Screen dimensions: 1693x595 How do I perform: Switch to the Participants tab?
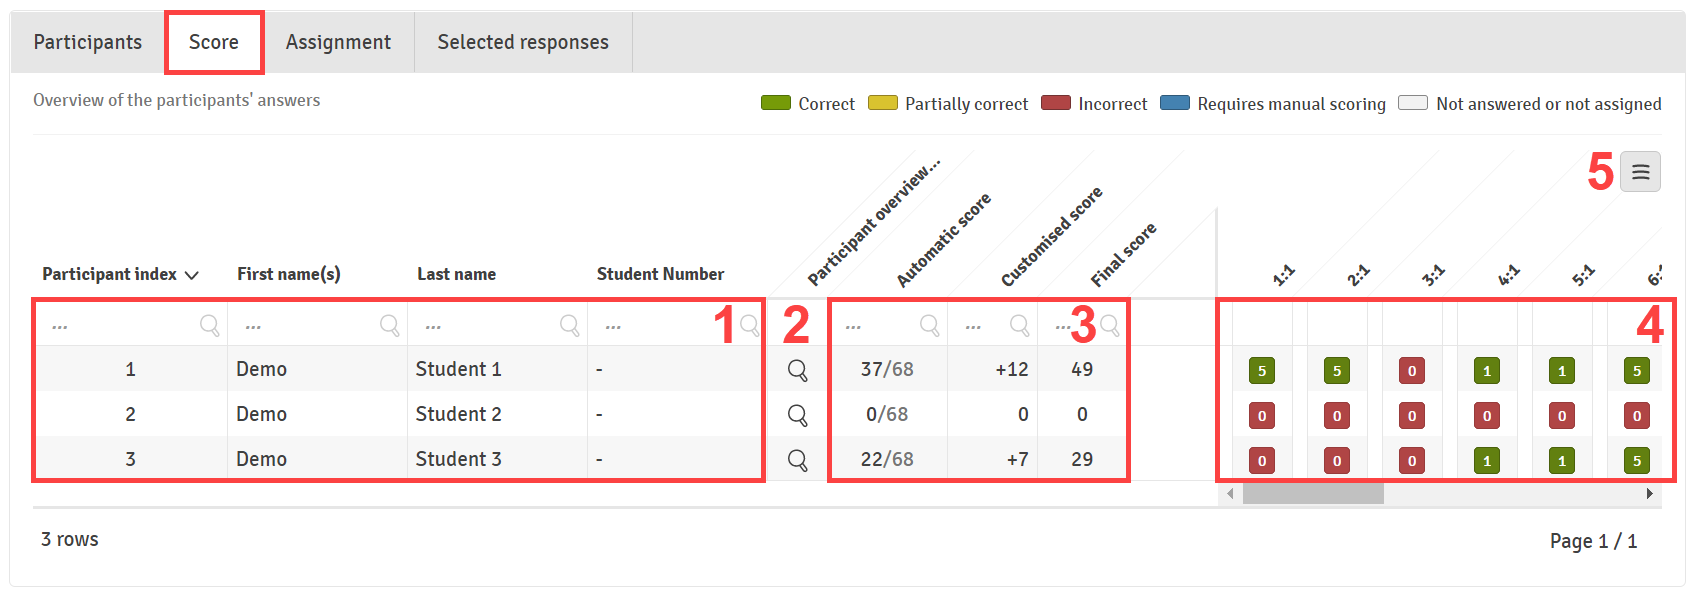coord(88,42)
